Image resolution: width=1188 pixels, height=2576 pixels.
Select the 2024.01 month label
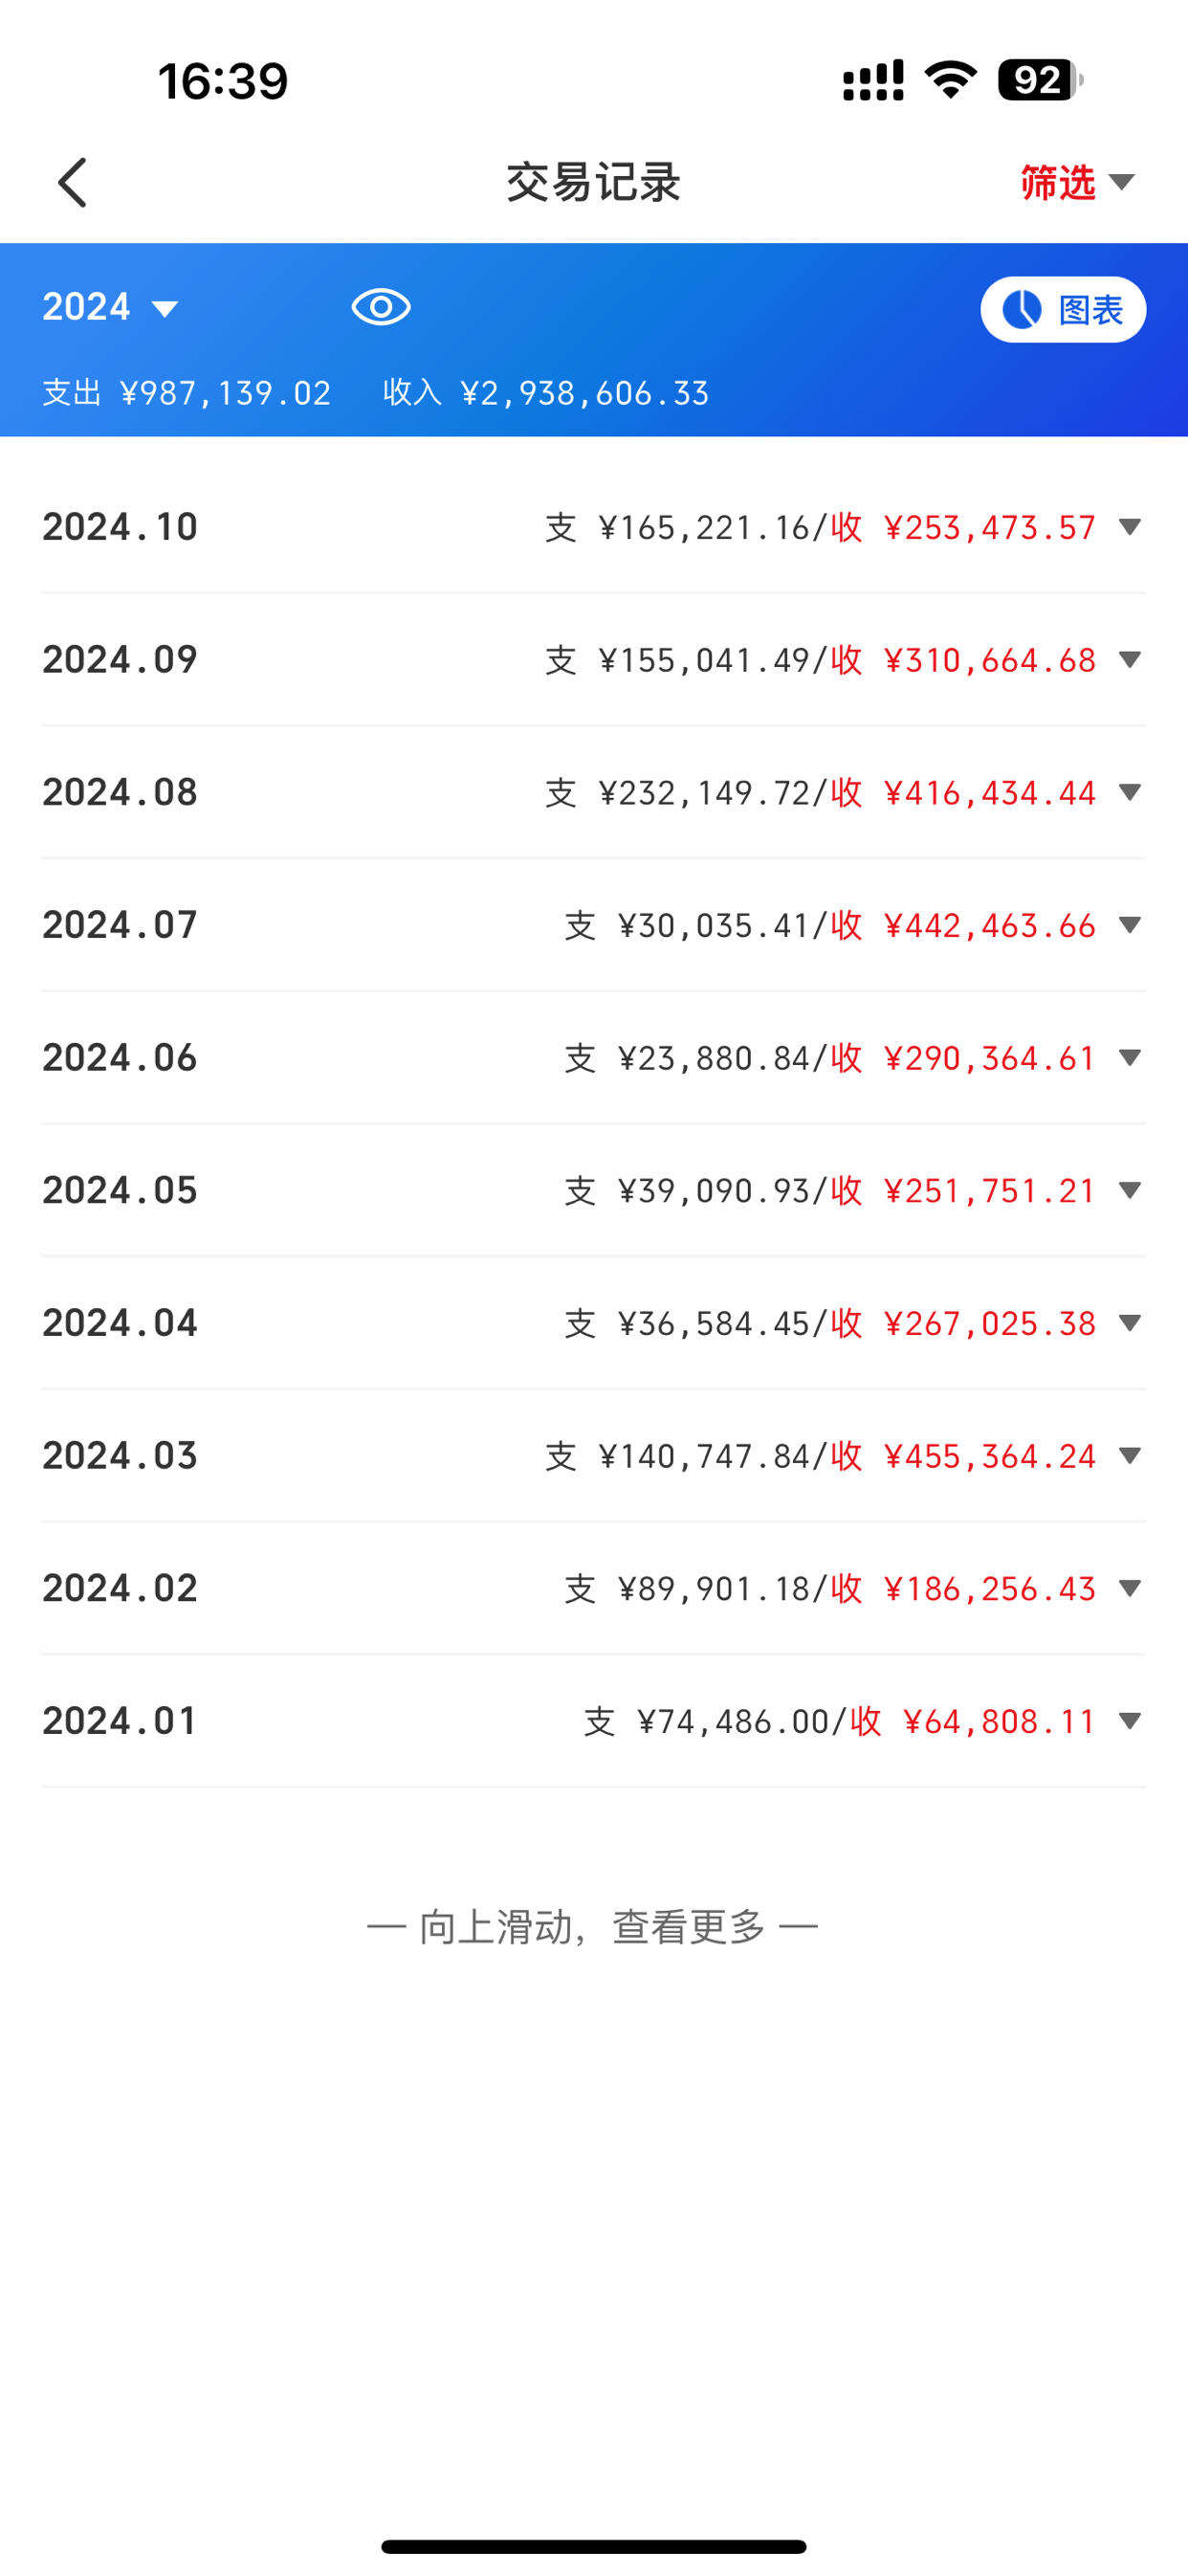[x=120, y=1721]
